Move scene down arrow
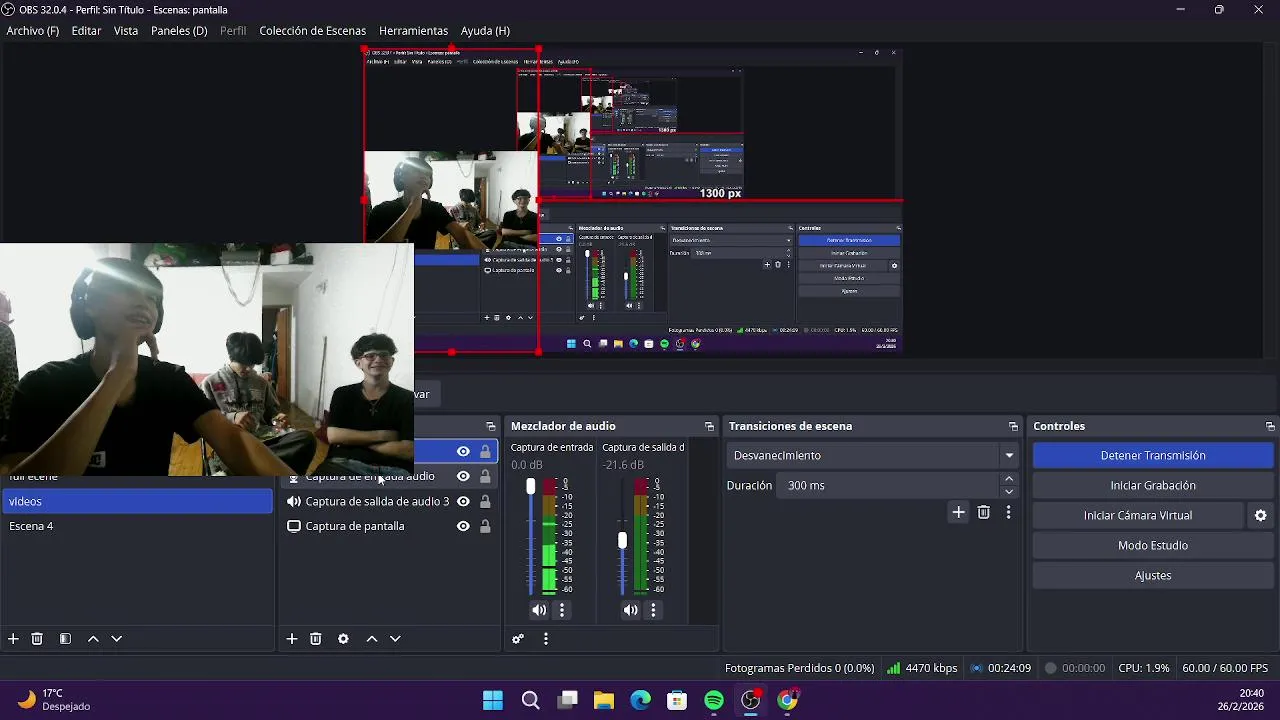The height and width of the screenshot is (720, 1280). (116, 639)
